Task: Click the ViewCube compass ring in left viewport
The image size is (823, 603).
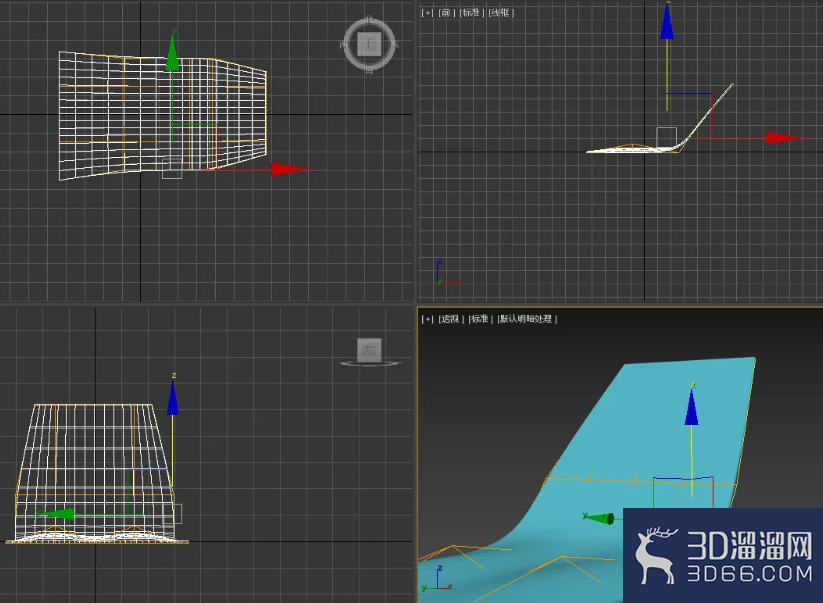Action: point(371,363)
